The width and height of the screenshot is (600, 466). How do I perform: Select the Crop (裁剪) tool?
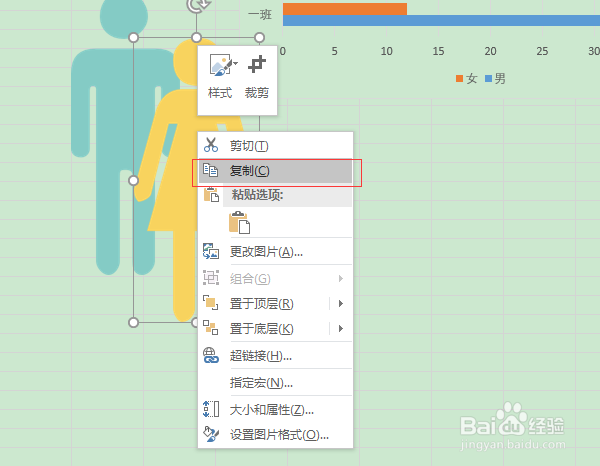pyautogui.click(x=257, y=76)
